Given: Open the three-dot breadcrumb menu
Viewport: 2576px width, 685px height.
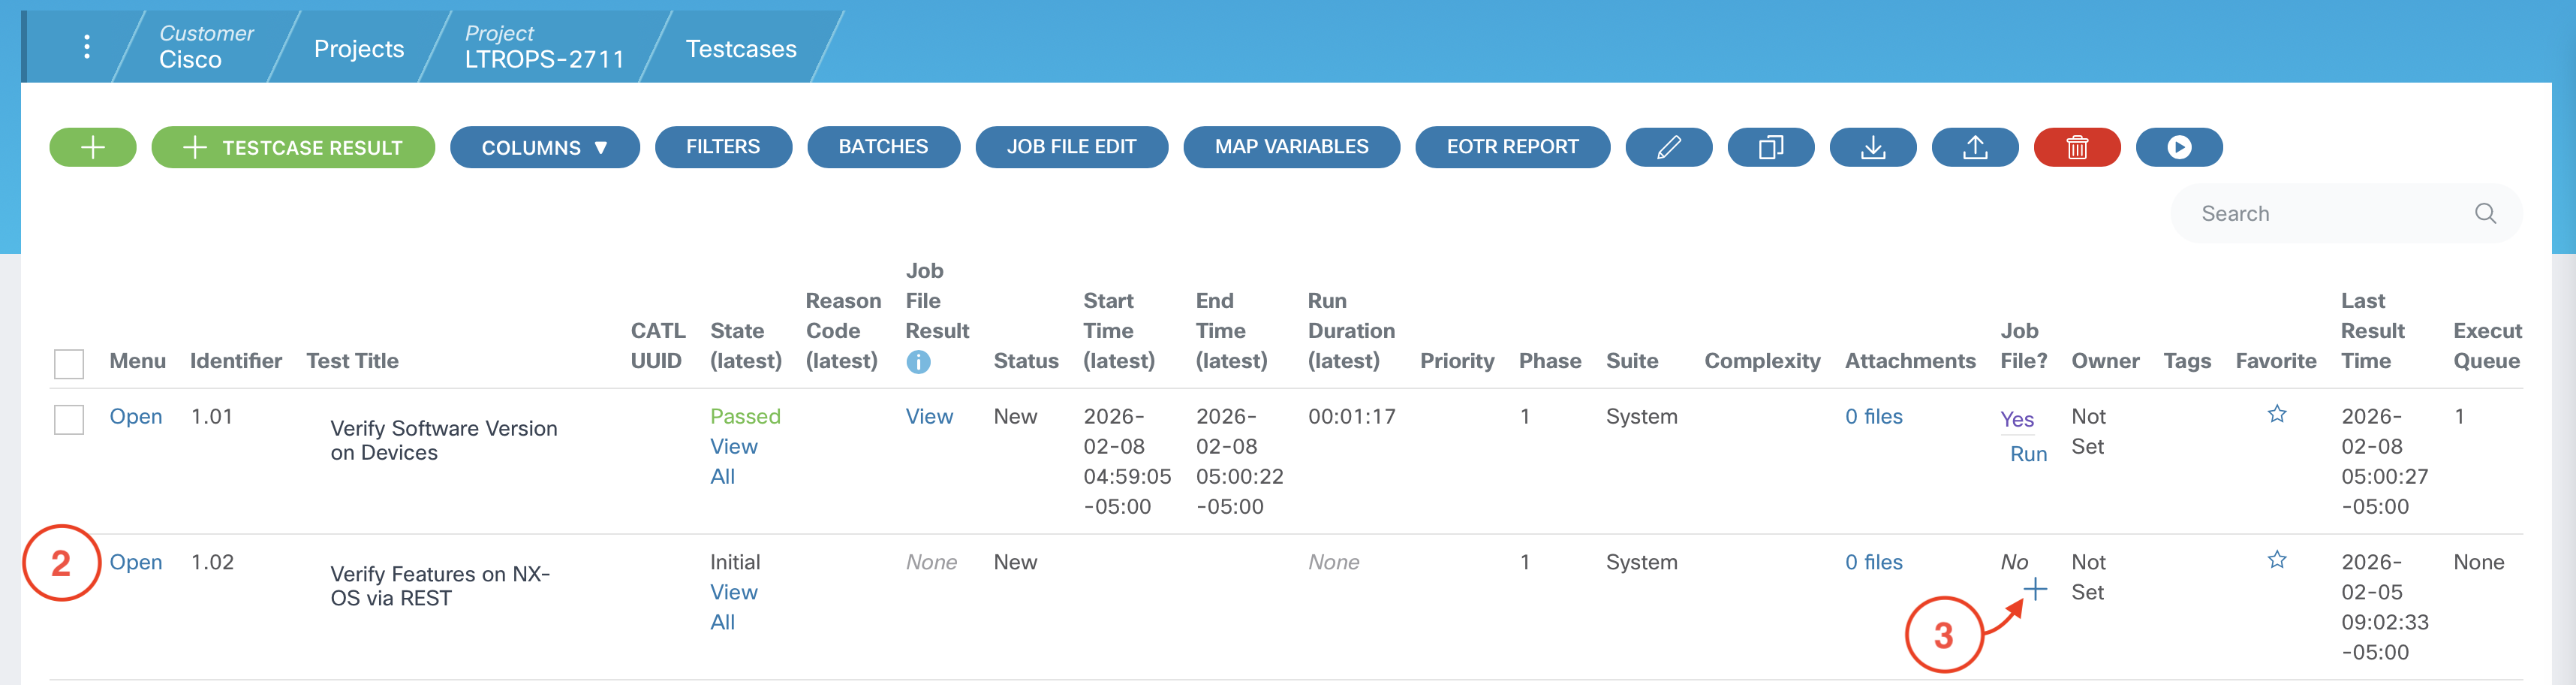Looking at the screenshot, I should click(x=87, y=47).
